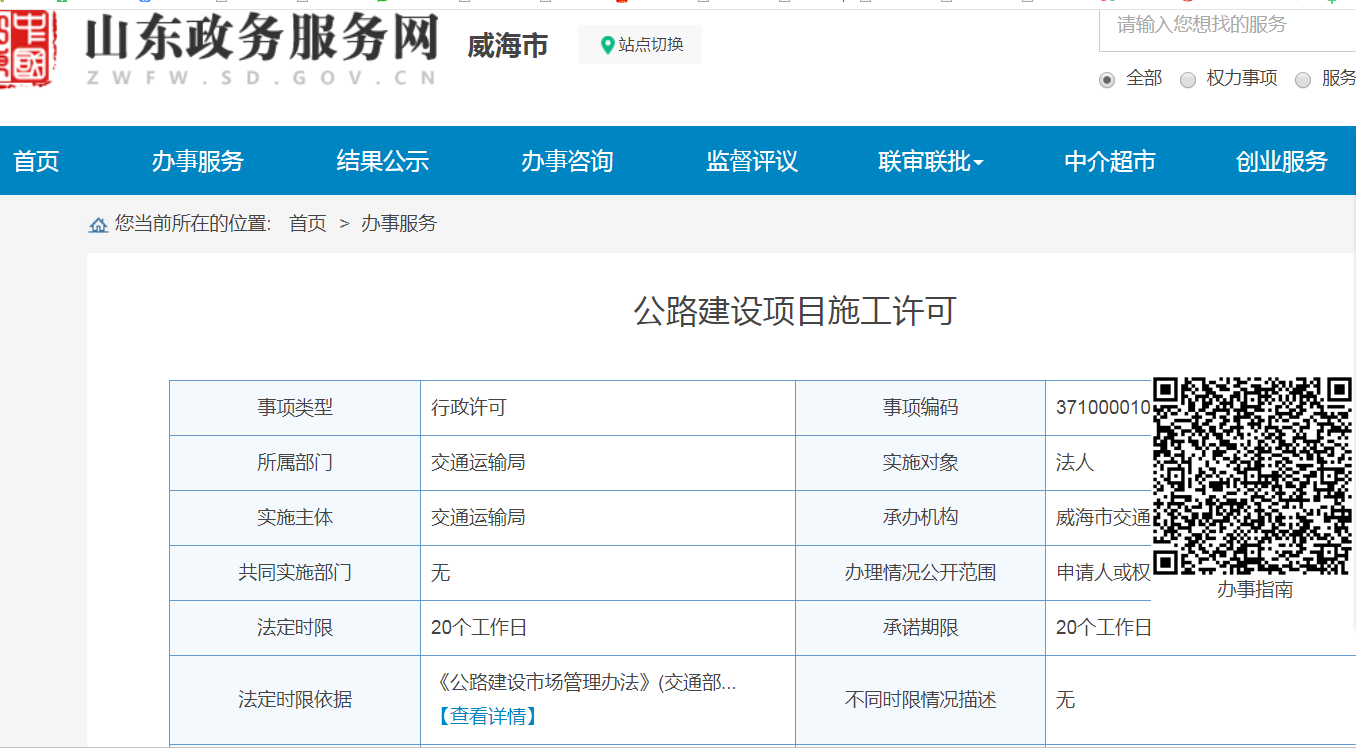Click the service search input box
1356x750 pixels.
tap(1225, 26)
